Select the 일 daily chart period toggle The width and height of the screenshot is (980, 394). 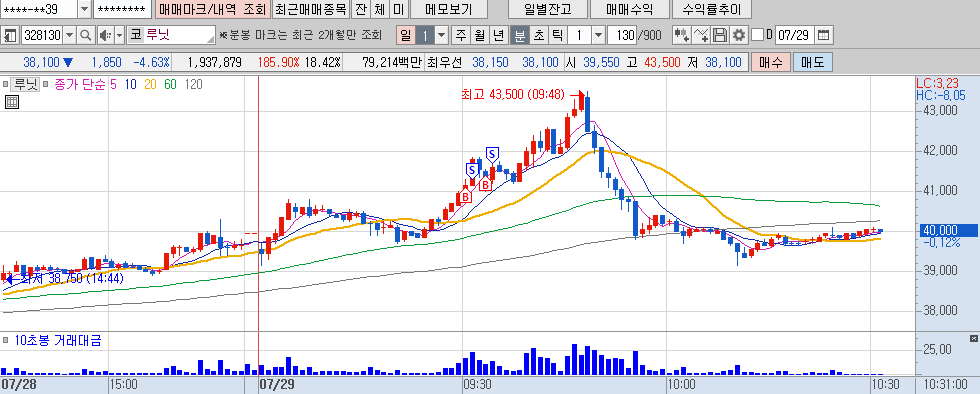pos(406,35)
